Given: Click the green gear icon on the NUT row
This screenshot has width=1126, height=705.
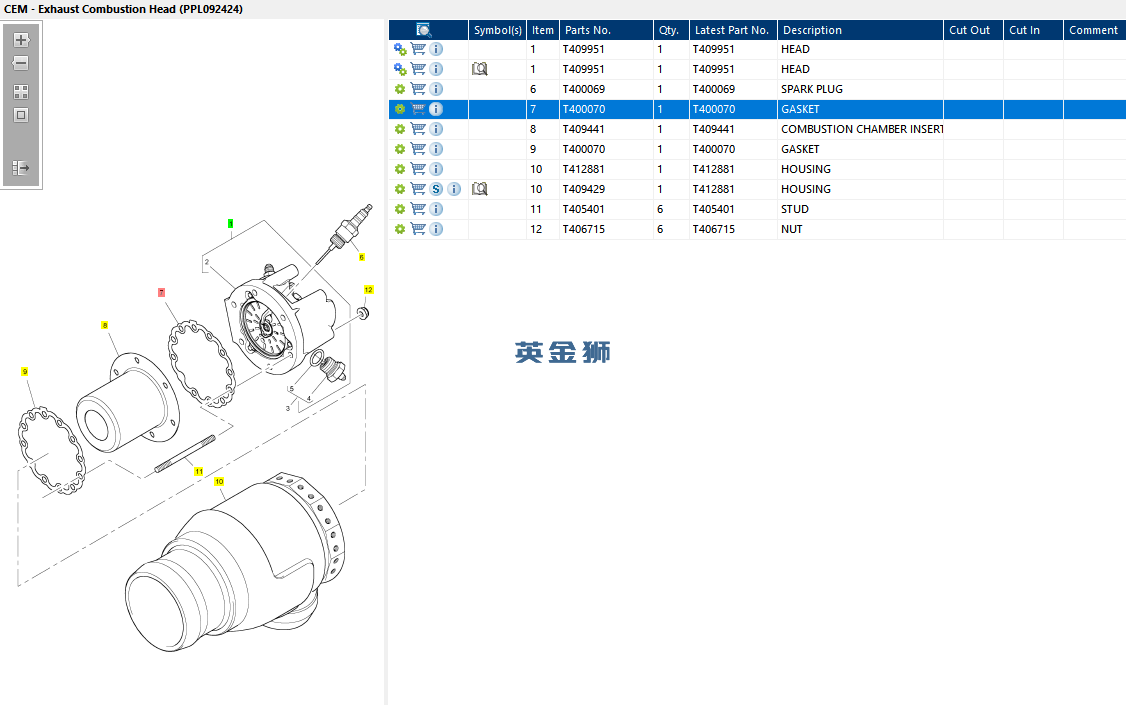Looking at the screenshot, I should [x=400, y=229].
